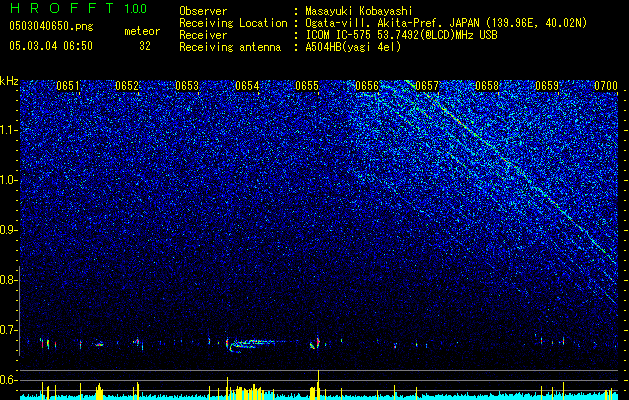Click observer name Masayuki Kobayashi
Viewport: 629px width, 400px height.
(x=359, y=11)
